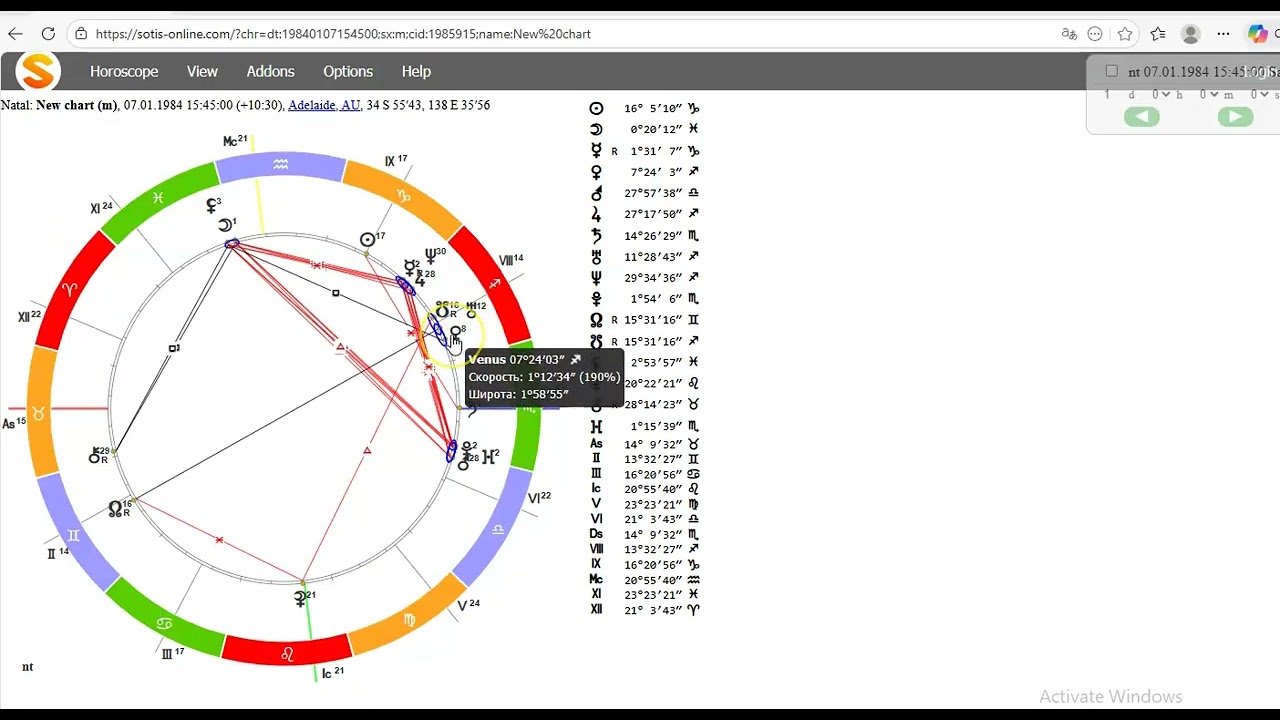Select the Moon glyph in planet list
Image resolution: width=1280 pixels, height=720 pixels.
tap(596, 130)
